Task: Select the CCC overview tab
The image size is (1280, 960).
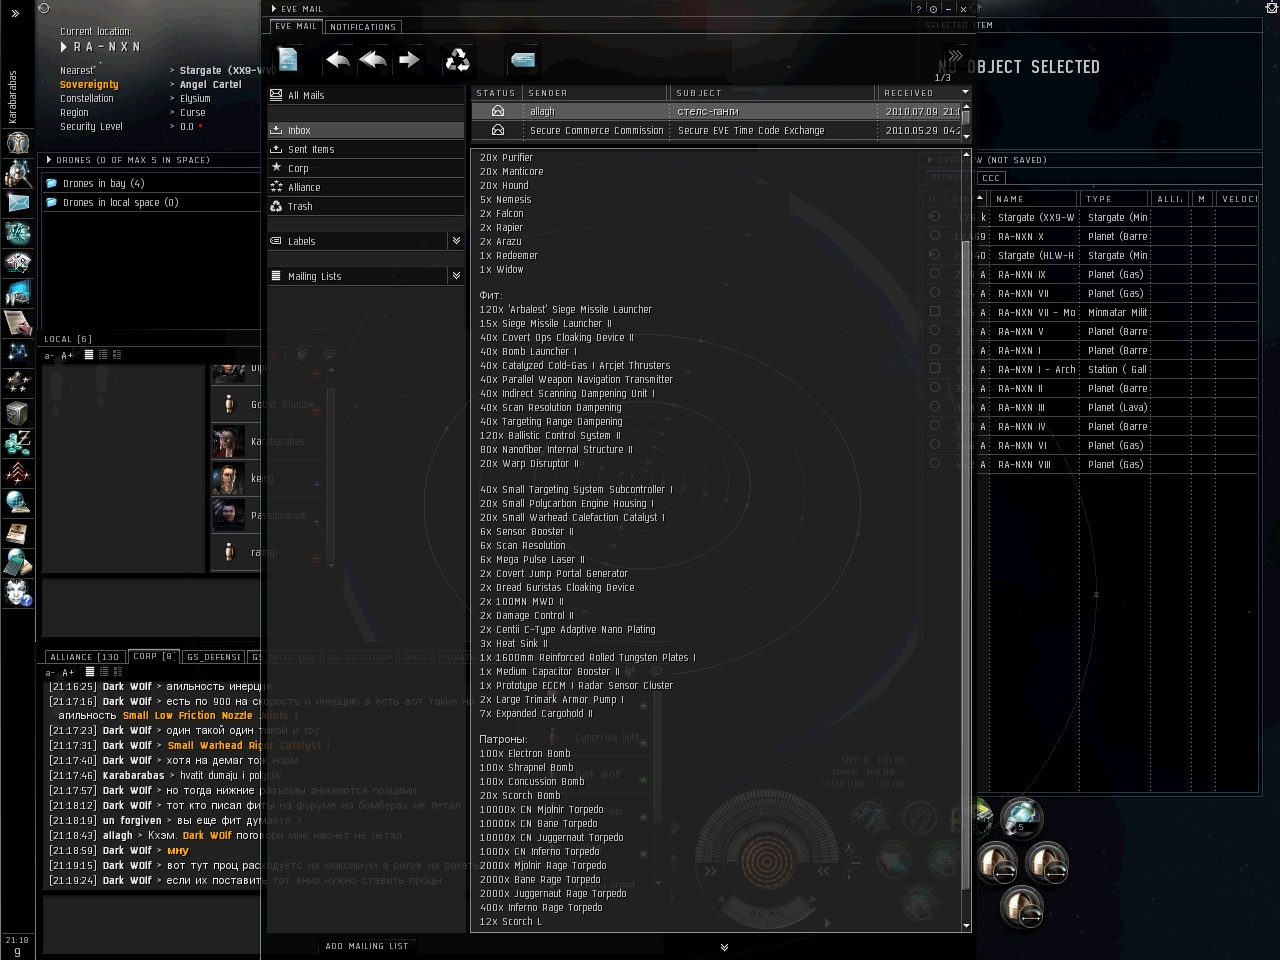Action: point(991,178)
